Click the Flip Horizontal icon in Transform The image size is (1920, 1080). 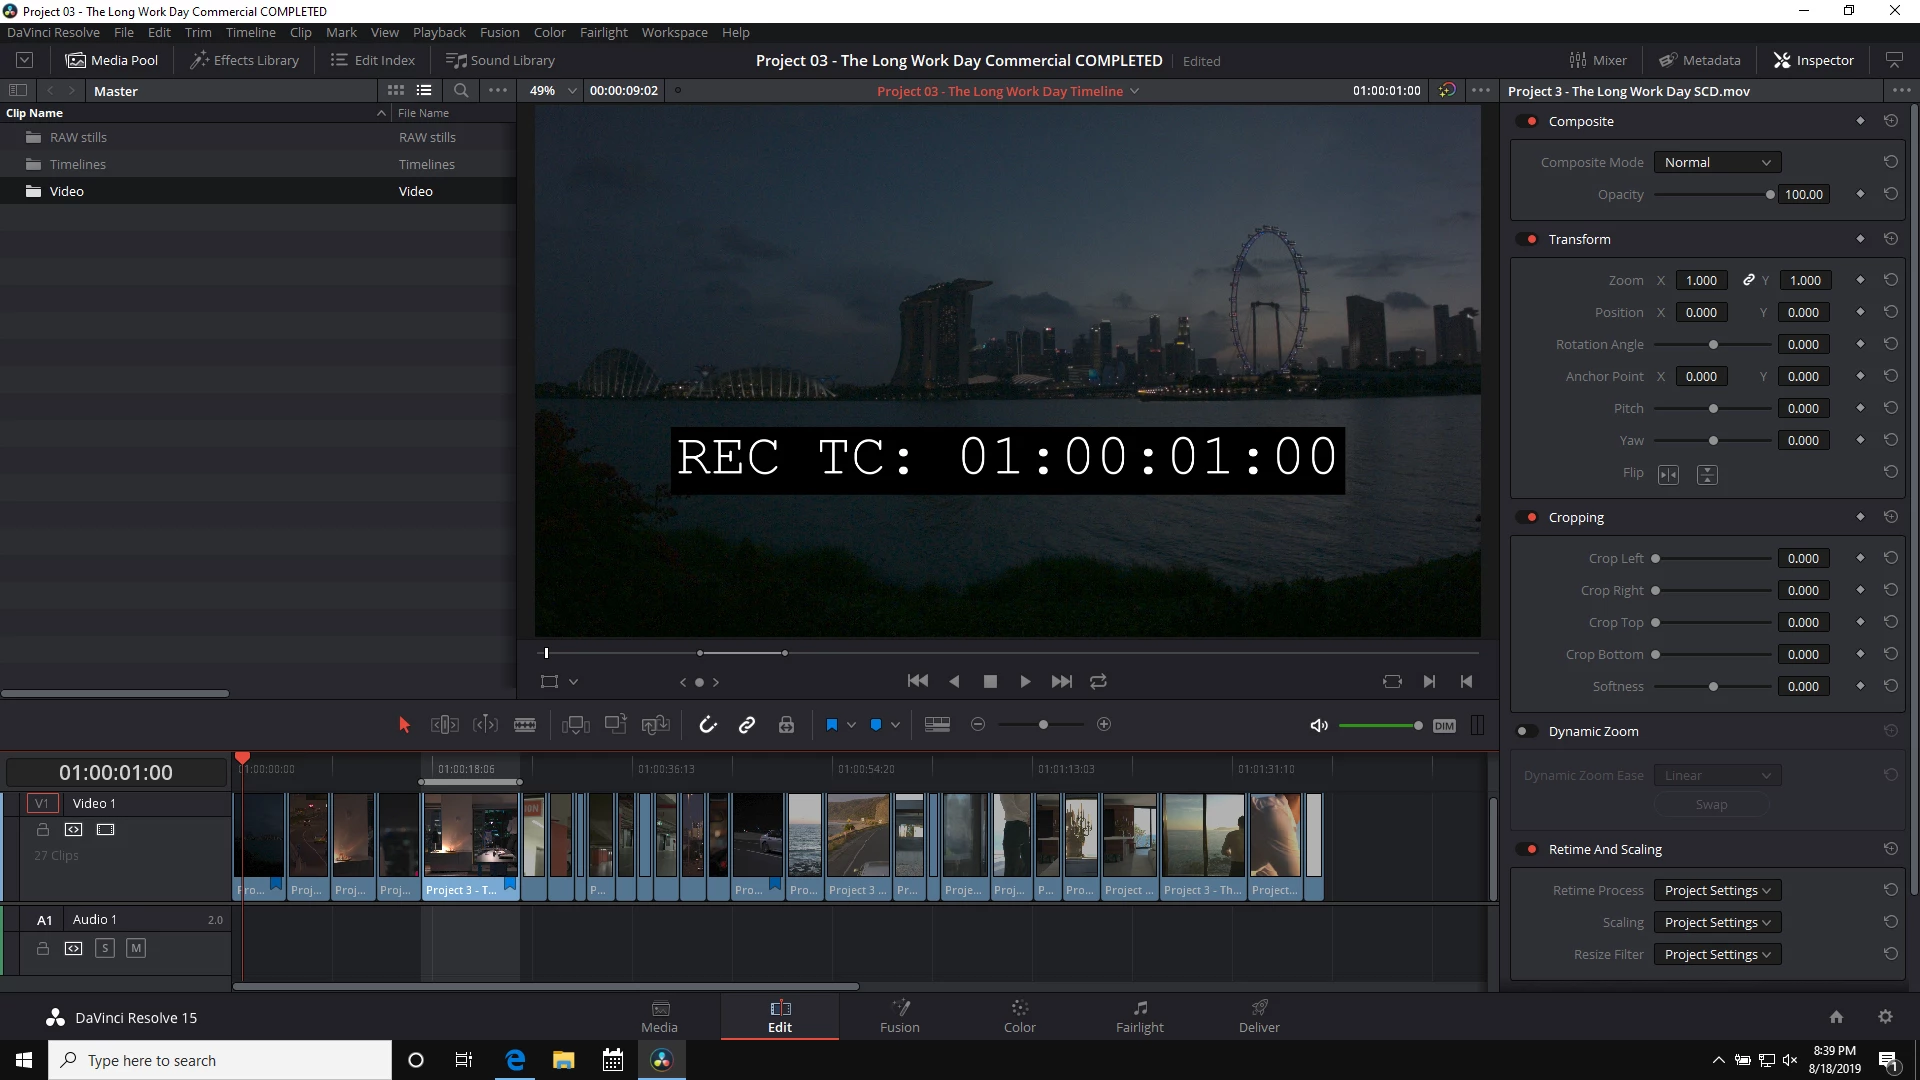point(1668,474)
